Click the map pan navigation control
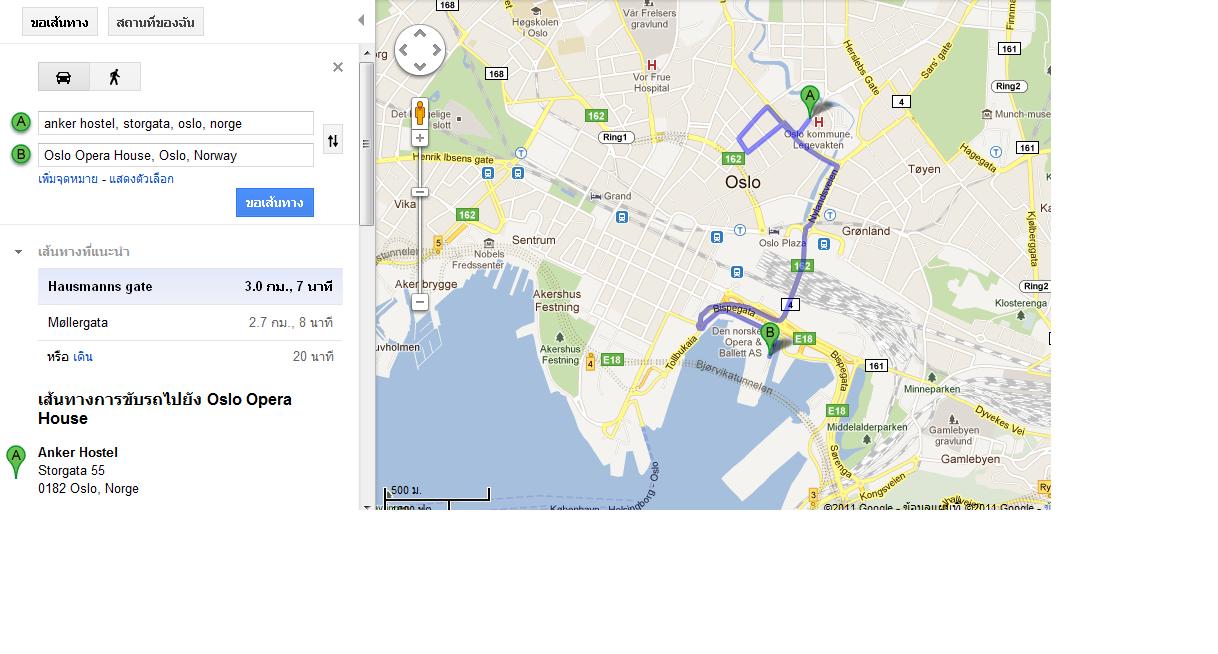Screen dimensions: 1218x654 point(420,50)
